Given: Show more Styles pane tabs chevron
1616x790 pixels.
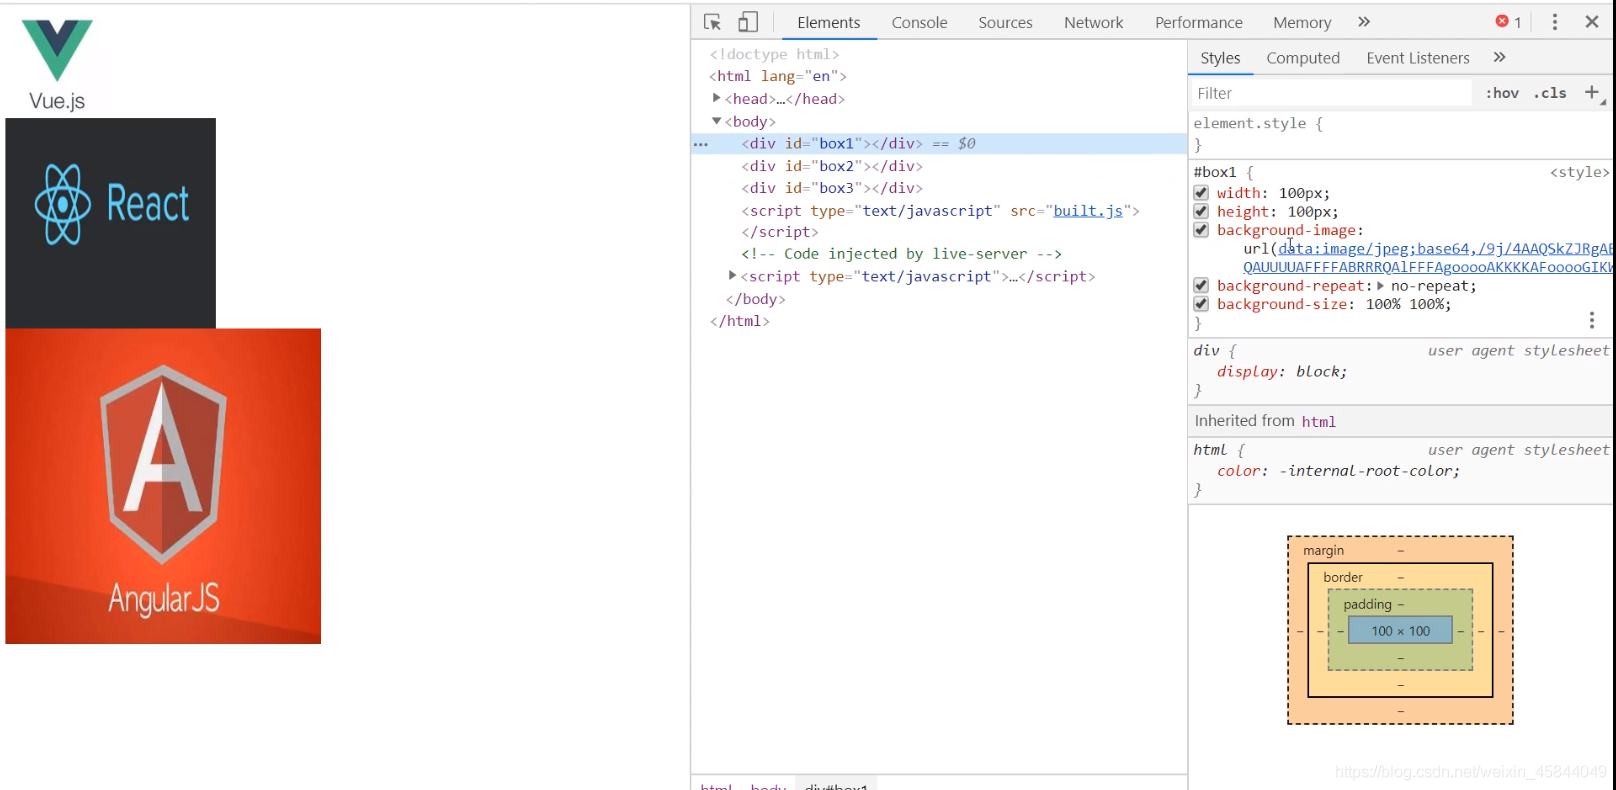Looking at the screenshot, I should (1499, 58).
